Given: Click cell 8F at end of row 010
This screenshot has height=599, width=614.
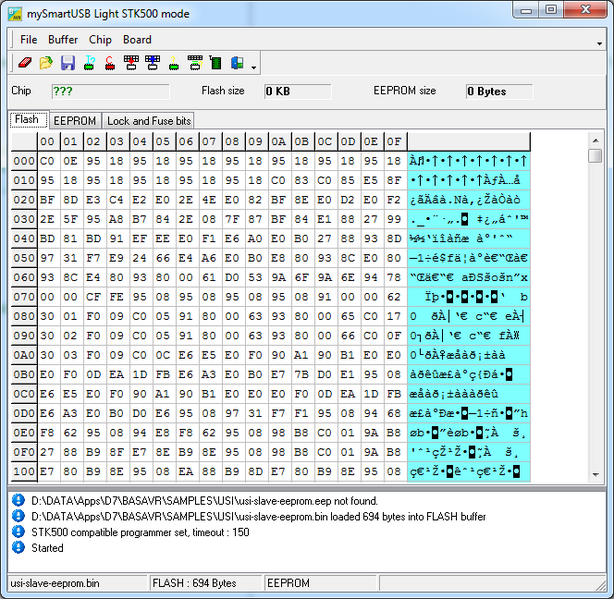Looking at the screenshot, I should pyautogui.click(x=394, y=180).
